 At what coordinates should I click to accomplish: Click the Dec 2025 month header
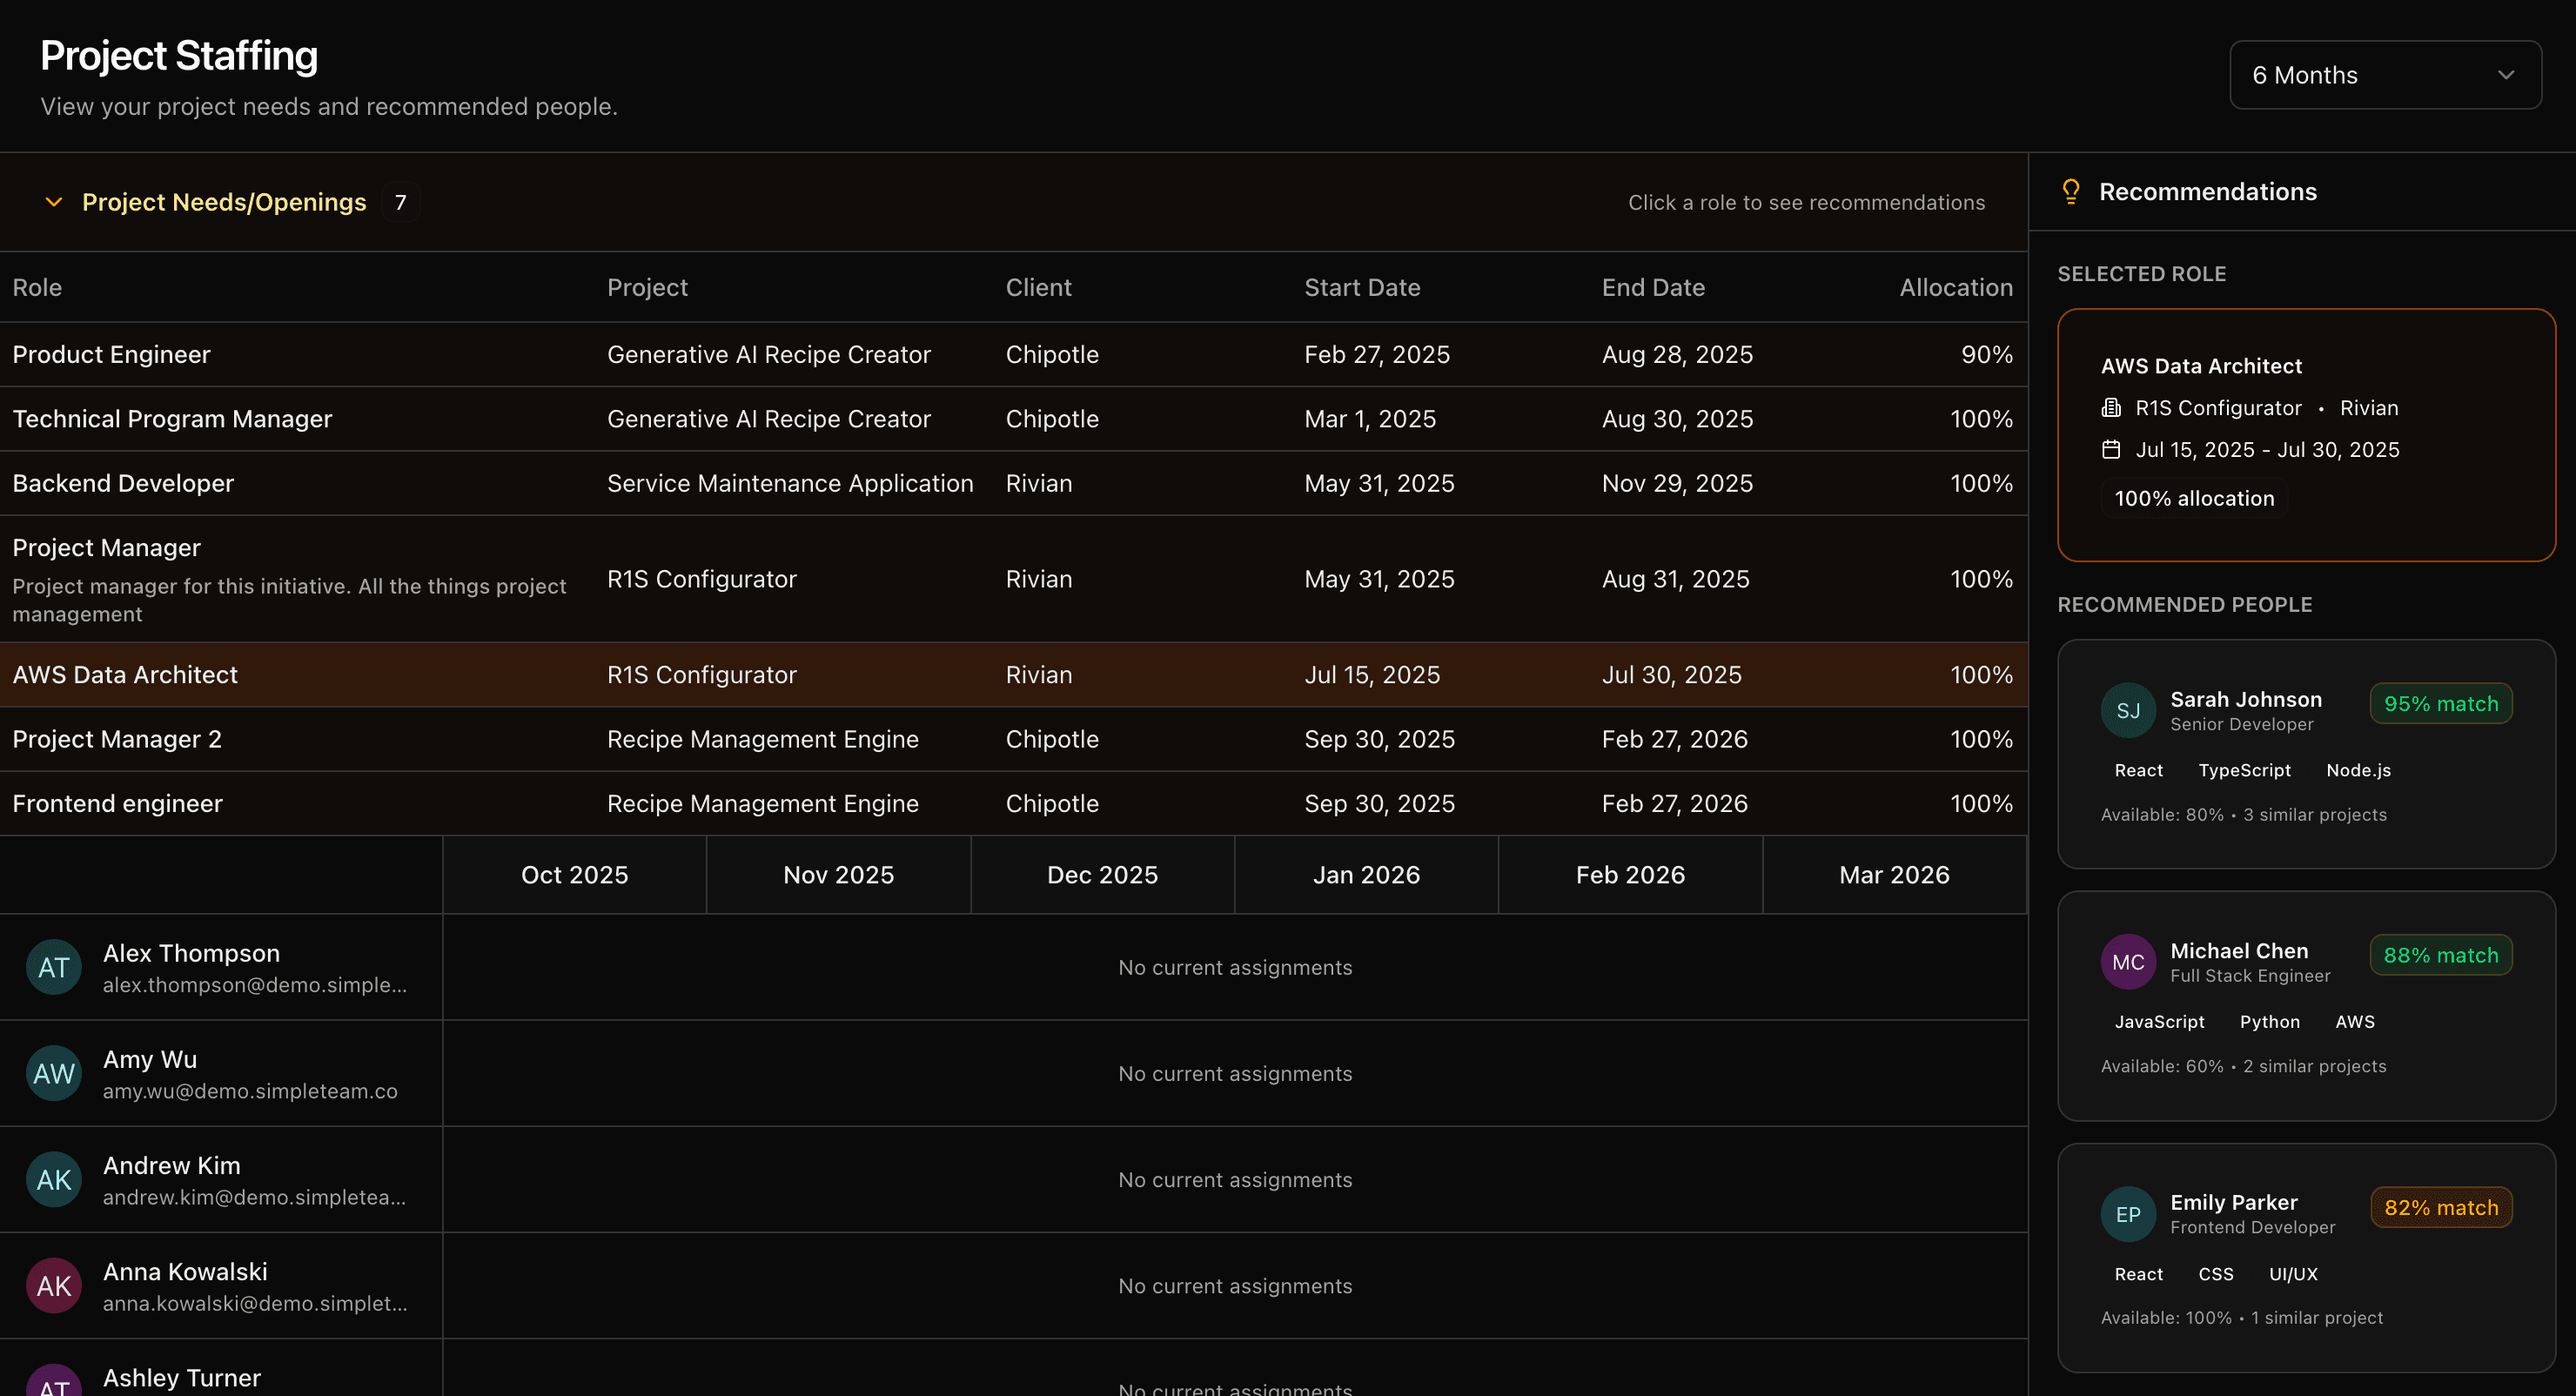1102,875
